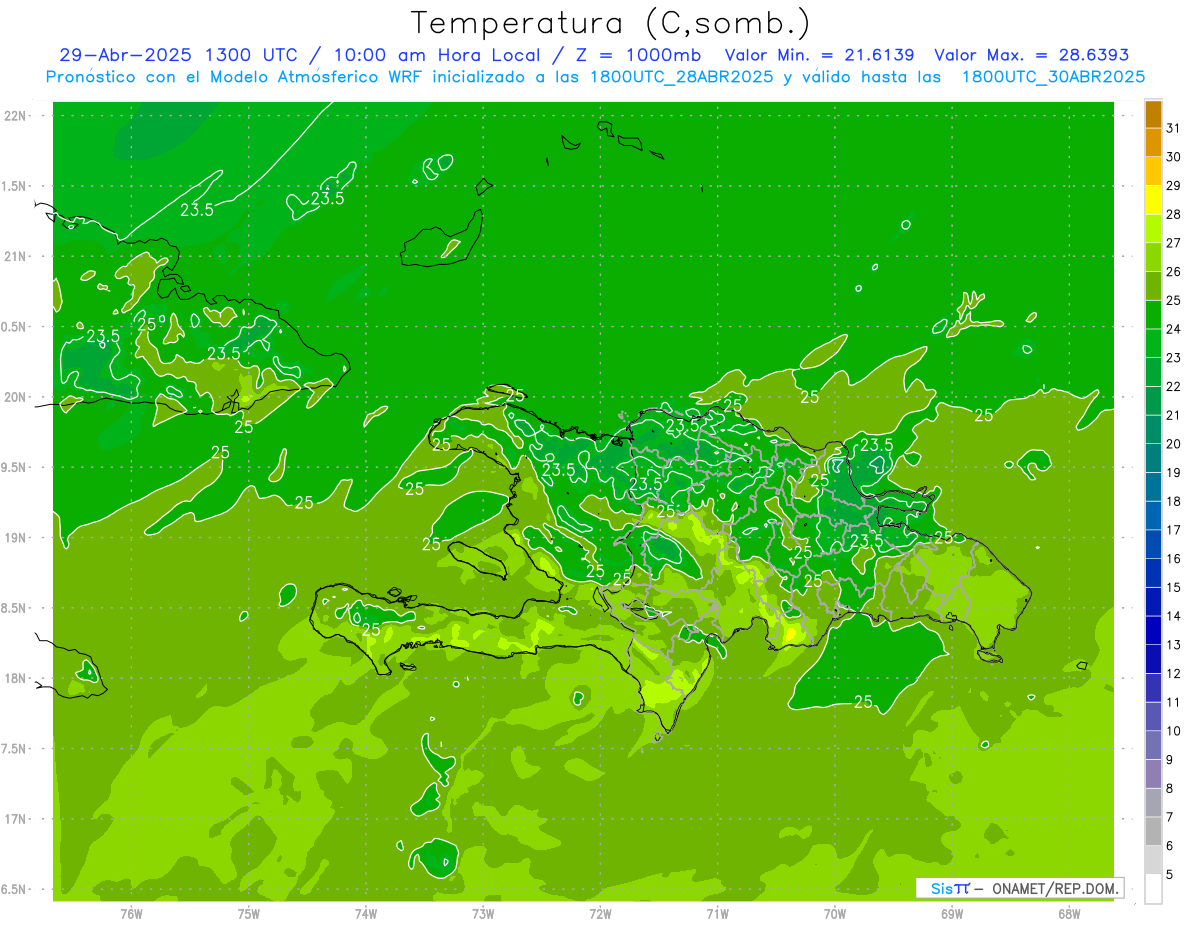The height and width of the screenshot is (927, 1200).
Task: Click the "19N" latitude label
Action: click(x=16, y=538)
